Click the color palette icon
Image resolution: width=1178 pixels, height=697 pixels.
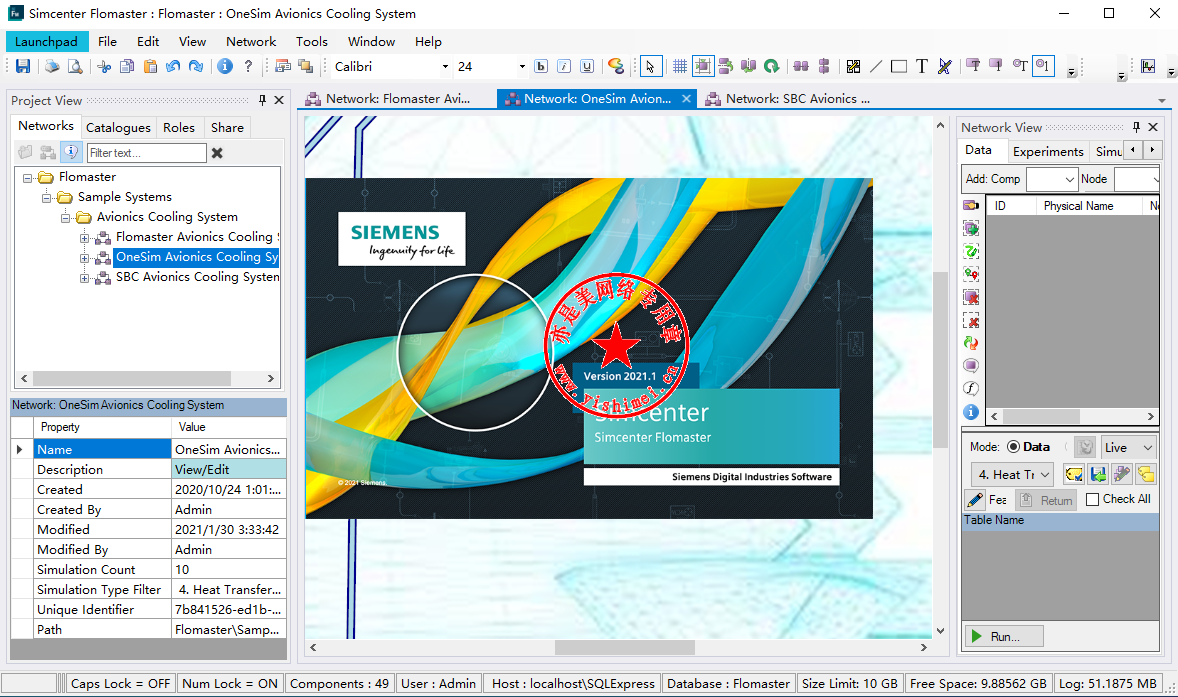coord(616,66)
